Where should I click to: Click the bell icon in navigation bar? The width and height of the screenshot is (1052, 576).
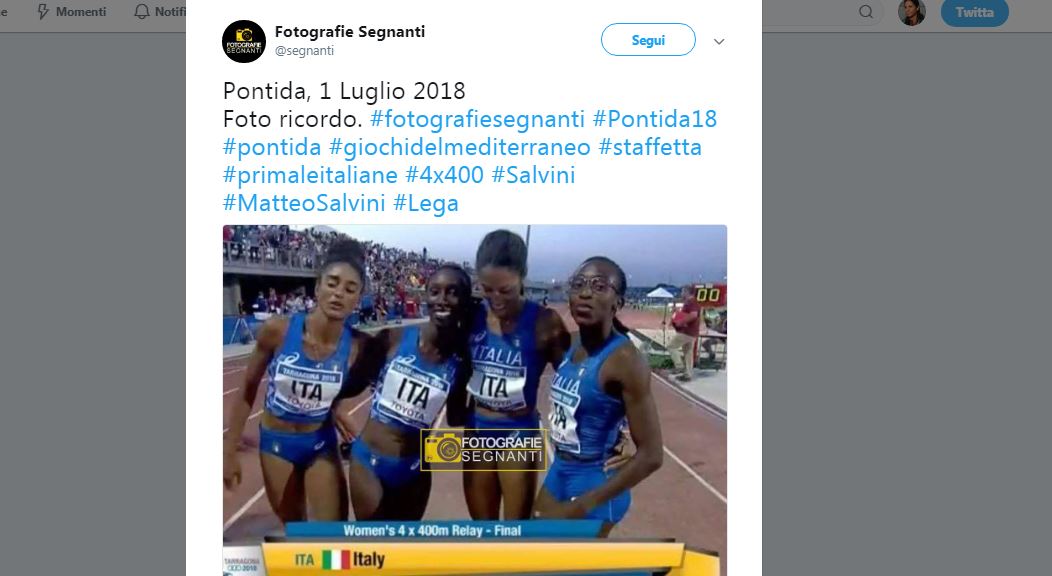click(x=142, y=12)
